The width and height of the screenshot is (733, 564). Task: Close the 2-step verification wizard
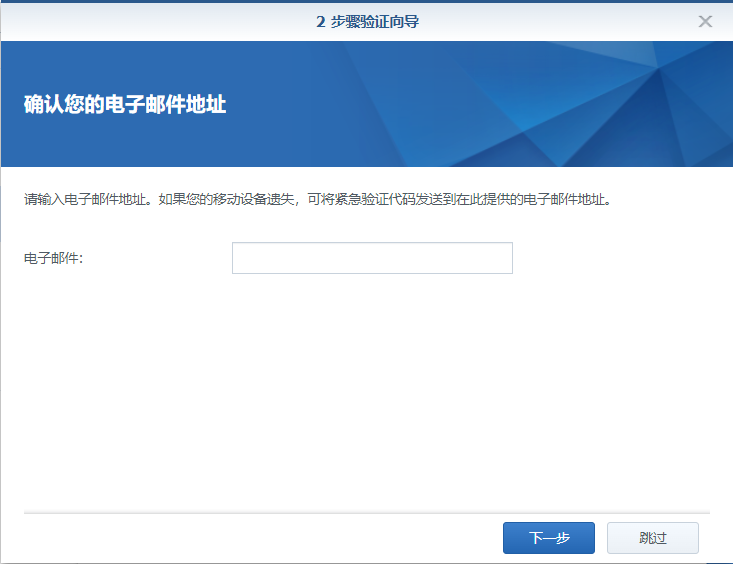pyautogui.click(x=705, y=21)
